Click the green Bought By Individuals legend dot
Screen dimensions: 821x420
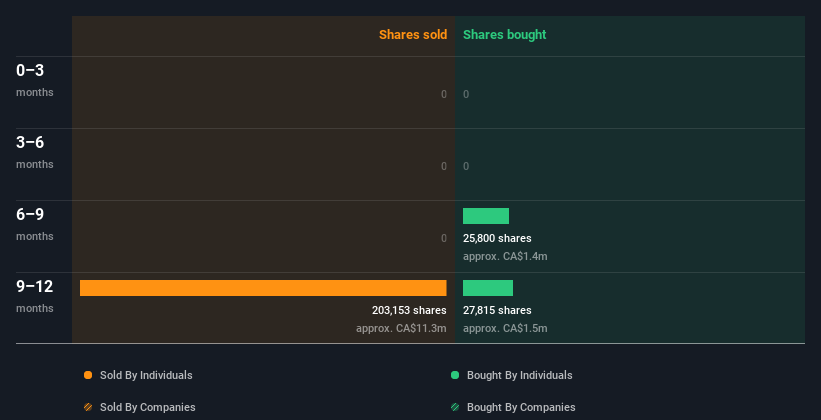click(x=455, y=375)
